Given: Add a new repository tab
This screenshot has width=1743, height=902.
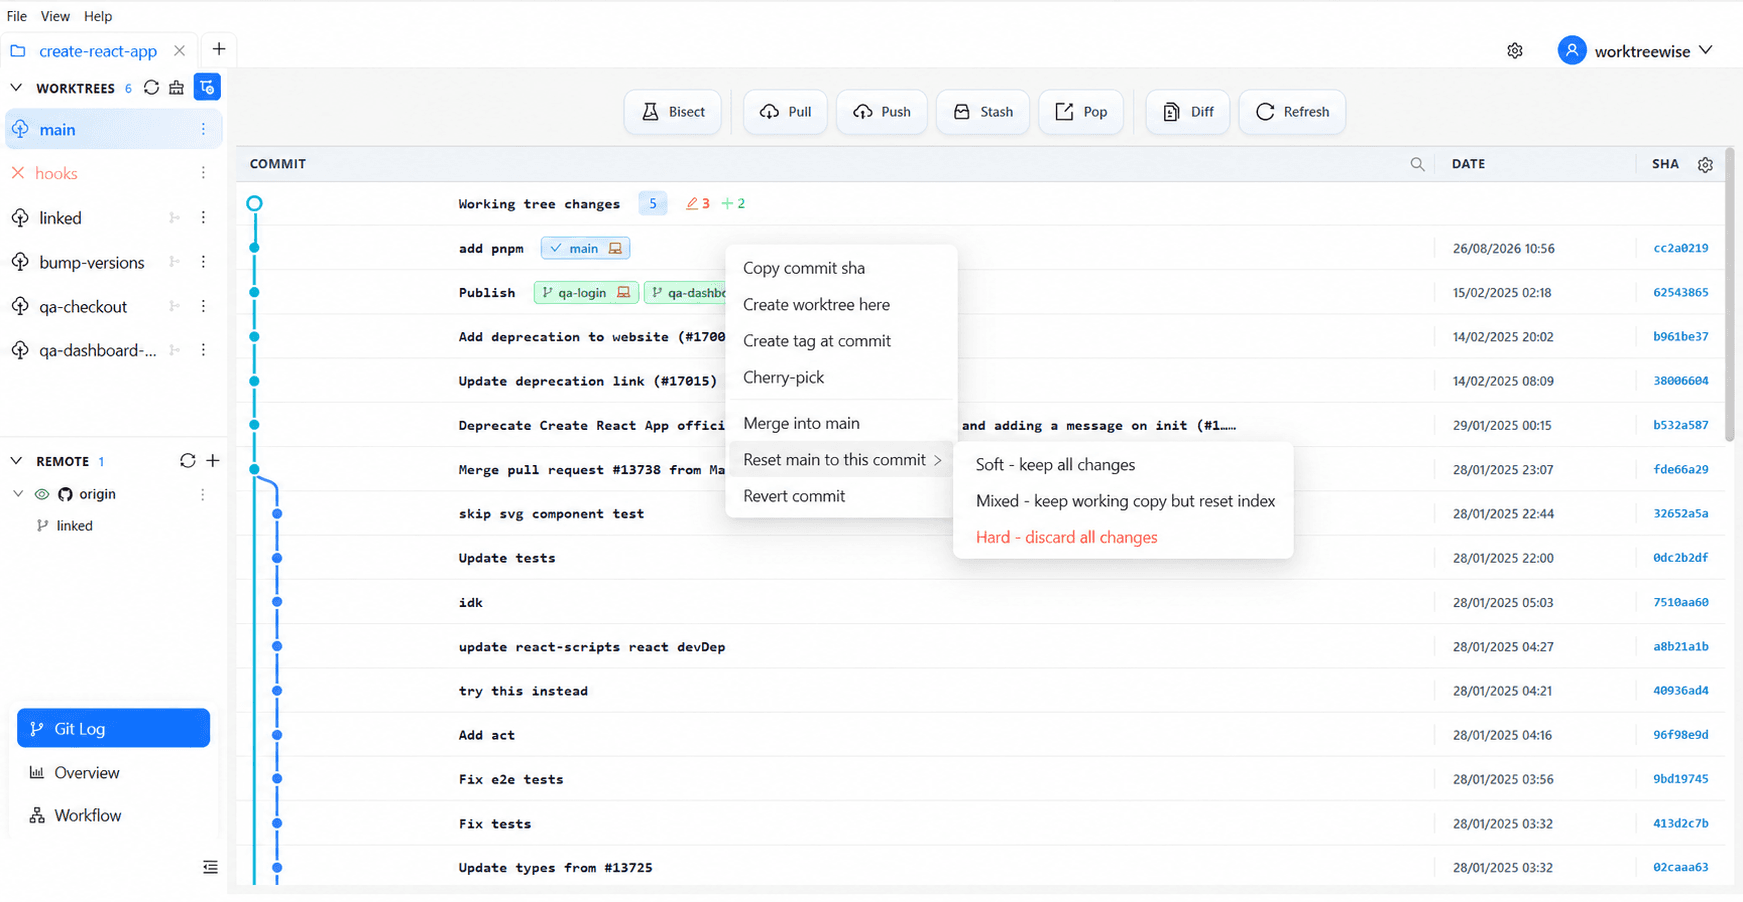Looking at the screenshot, I should [x=219, y=49].
